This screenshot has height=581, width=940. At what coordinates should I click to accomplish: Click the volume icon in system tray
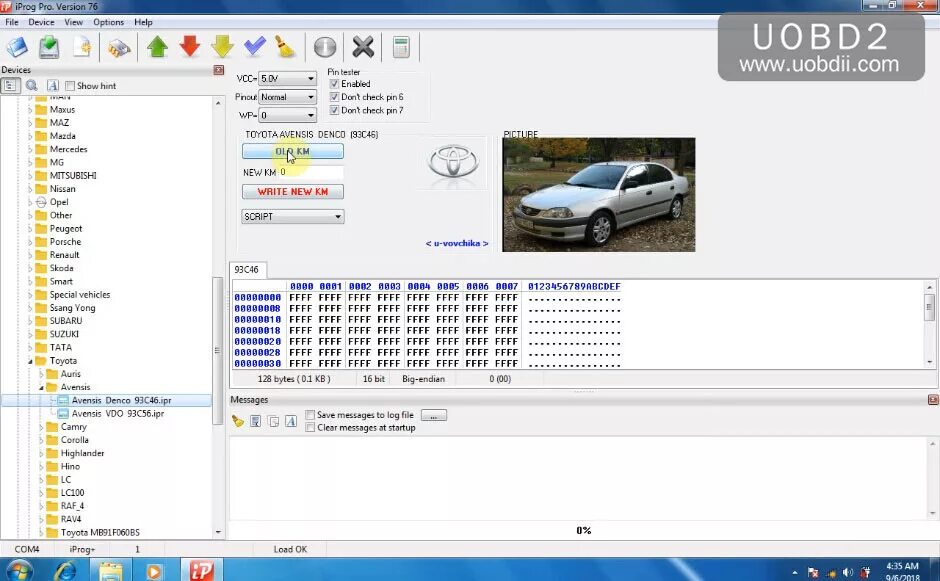[x=848, y=573]
